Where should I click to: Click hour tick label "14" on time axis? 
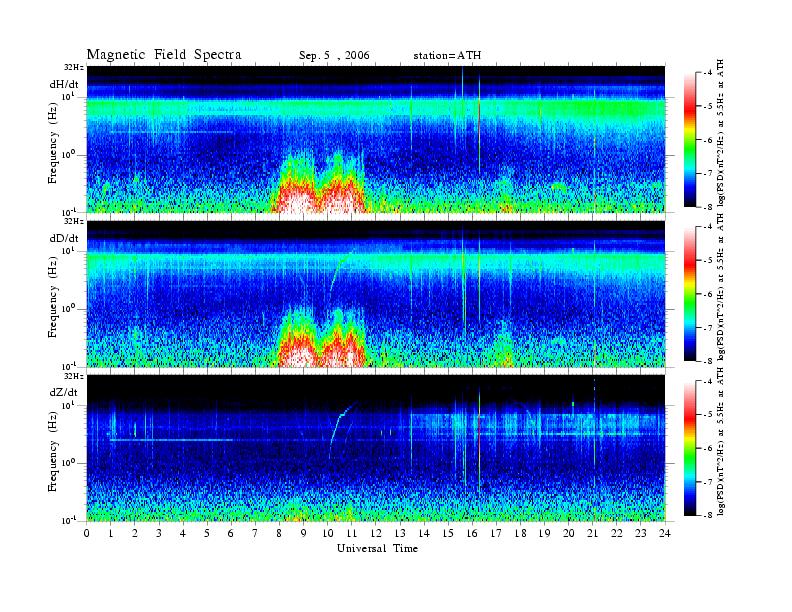coord(424,533)
